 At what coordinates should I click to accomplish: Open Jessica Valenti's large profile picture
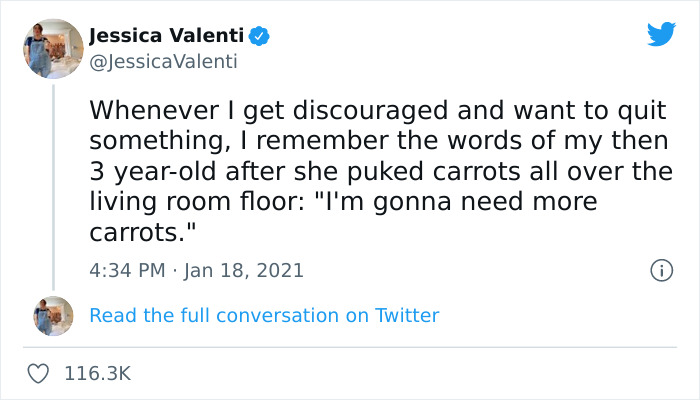coord(52,48)
